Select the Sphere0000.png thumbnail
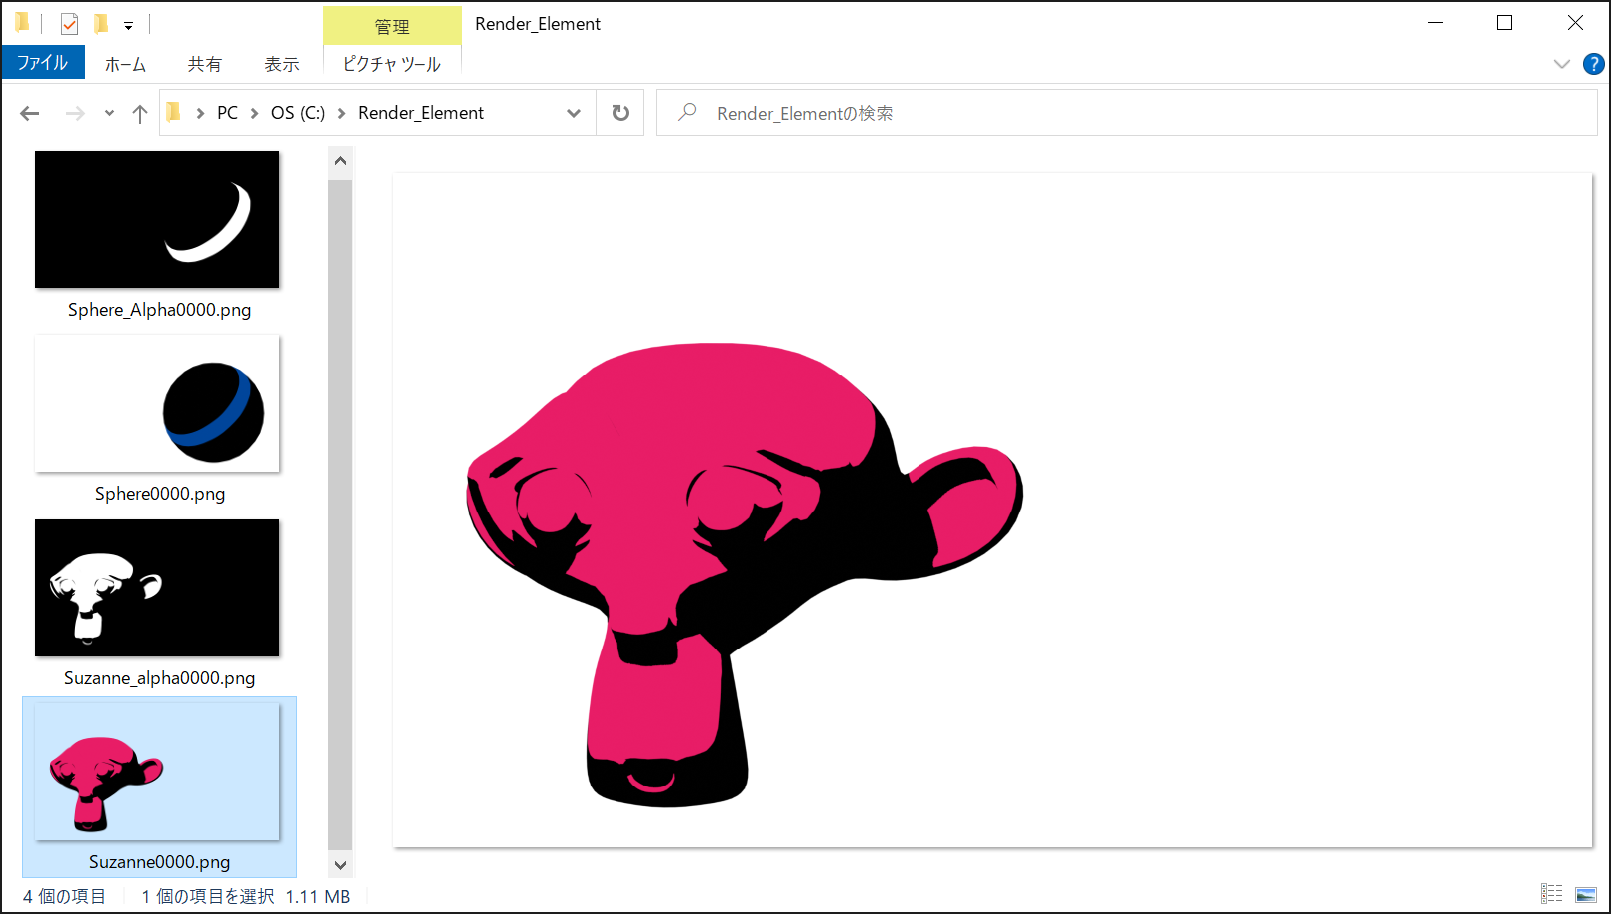This screenshot has height=914, width=1611. coord(157,403)
